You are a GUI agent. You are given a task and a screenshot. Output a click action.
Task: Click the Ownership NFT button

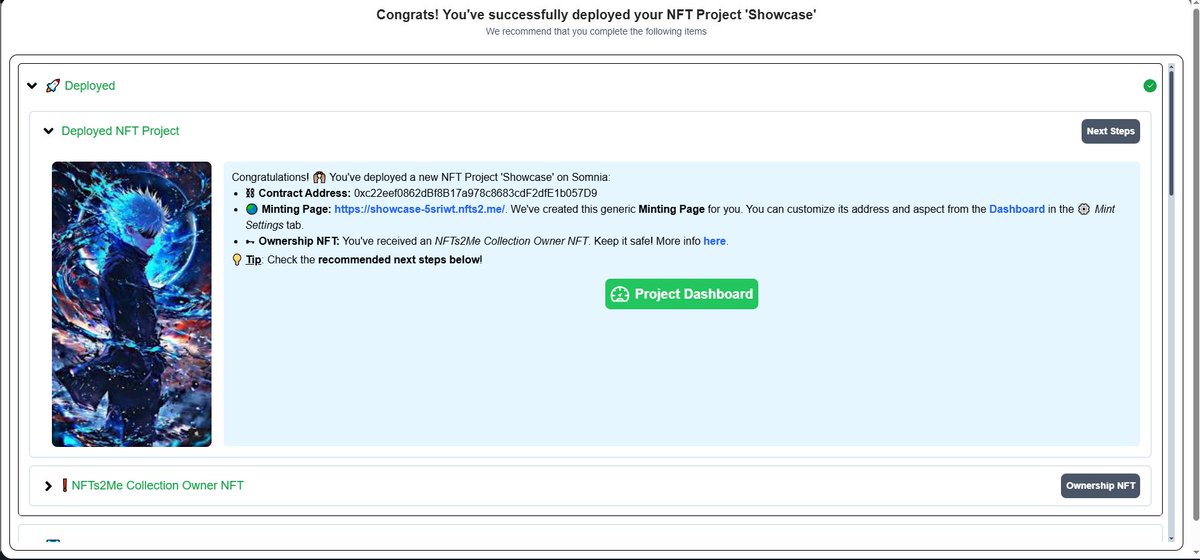[1100, 485]
